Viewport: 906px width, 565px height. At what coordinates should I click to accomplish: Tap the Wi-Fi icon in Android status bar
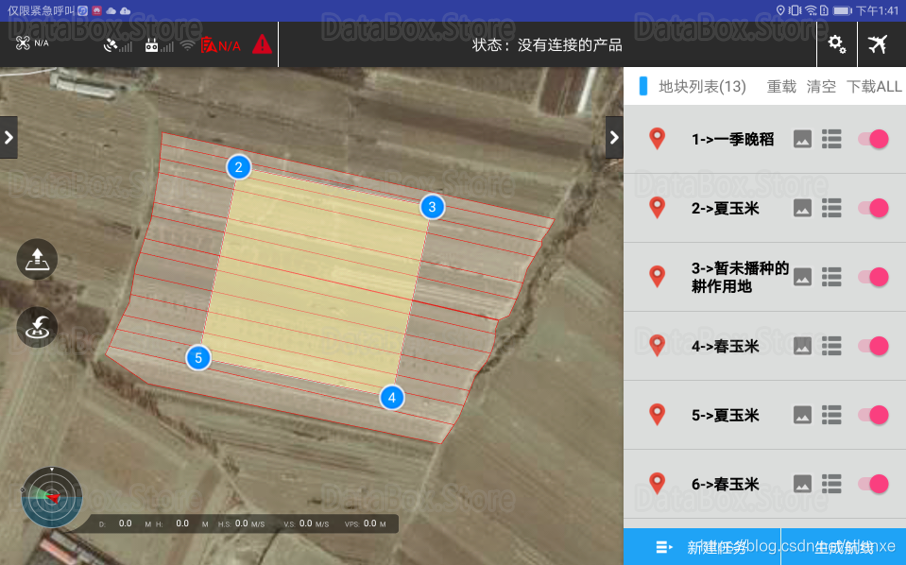[x=811, y=10]
